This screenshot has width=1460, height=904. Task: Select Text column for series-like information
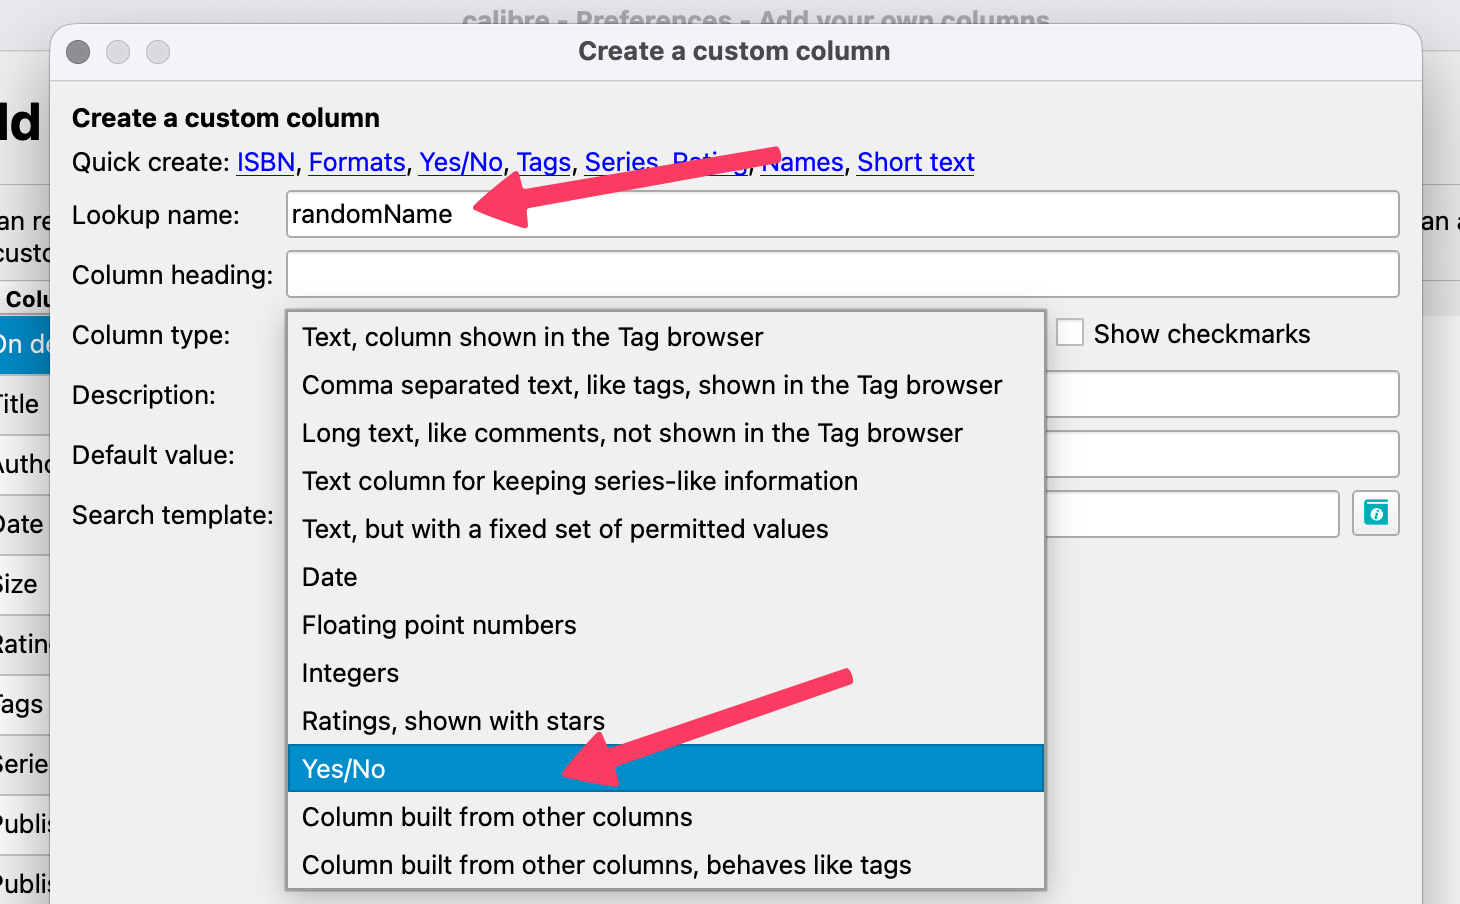point(664,481)
